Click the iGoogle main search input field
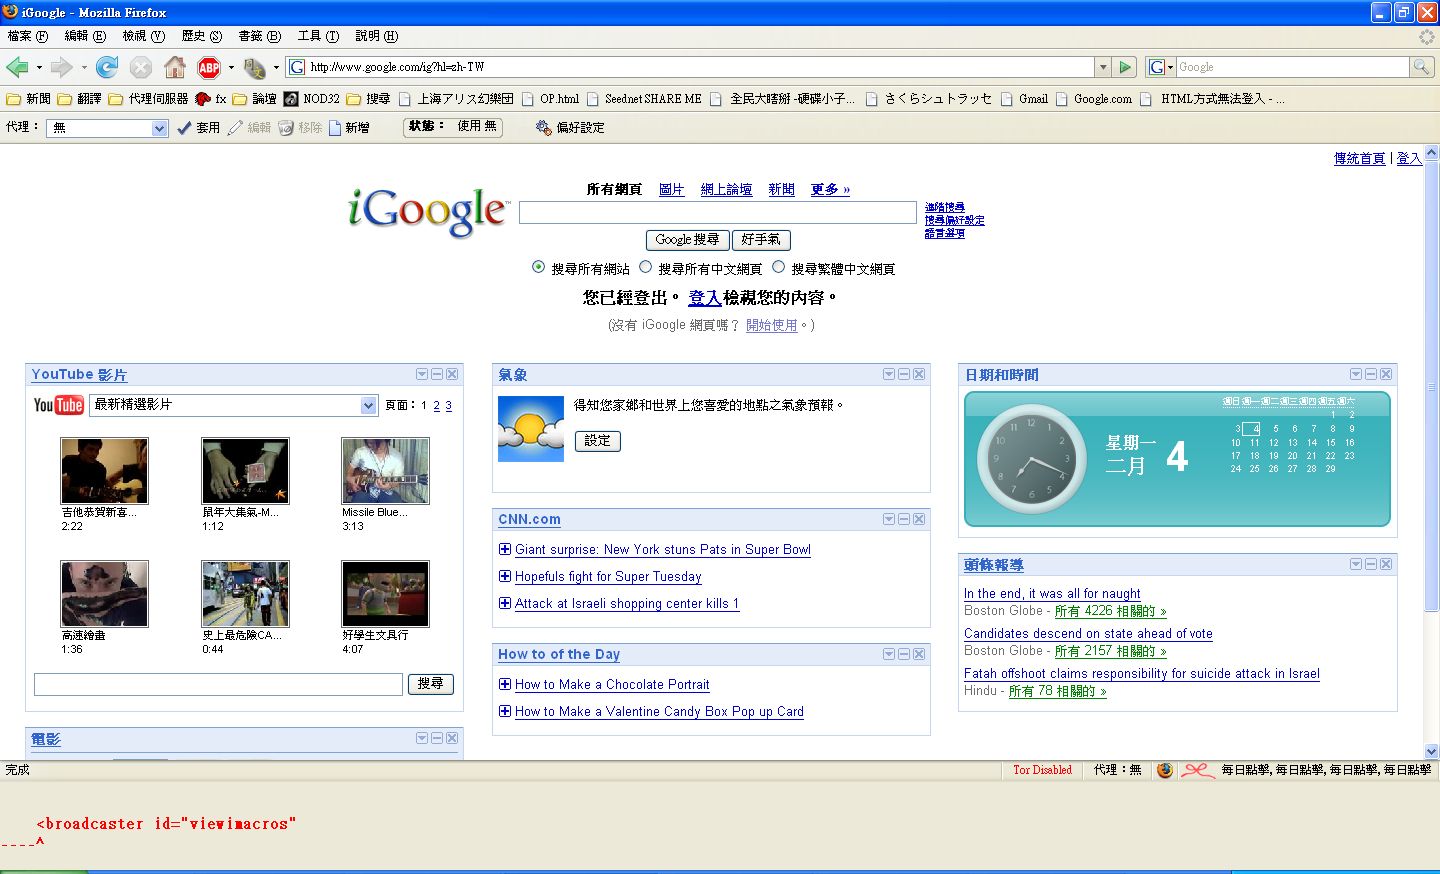Image resolution: width=1440 pixels, height=874 pixels. click(x=717, y=212)
